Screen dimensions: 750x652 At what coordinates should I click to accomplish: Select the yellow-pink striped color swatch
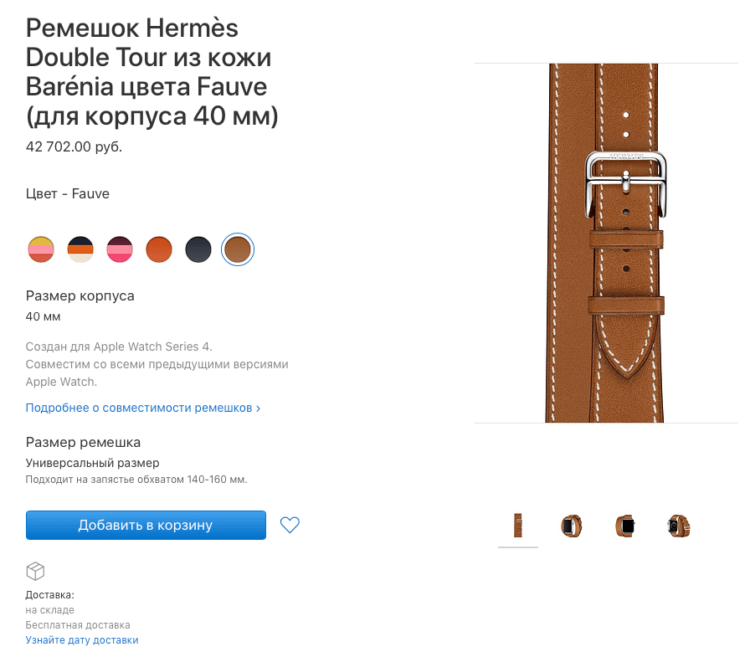tap(41, 250)
